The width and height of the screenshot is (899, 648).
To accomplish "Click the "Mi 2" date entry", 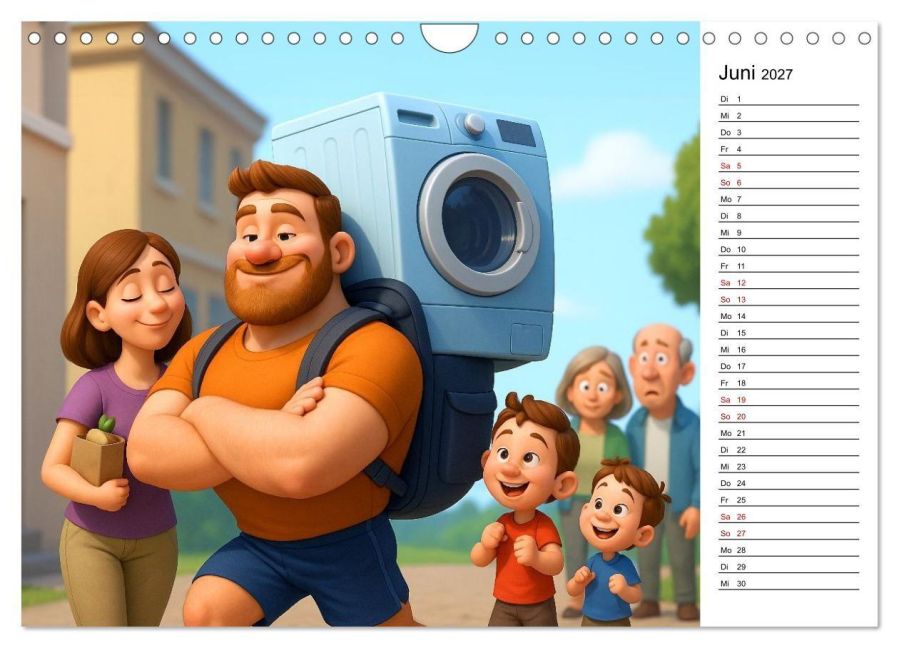I will click(x=789, y=116).
